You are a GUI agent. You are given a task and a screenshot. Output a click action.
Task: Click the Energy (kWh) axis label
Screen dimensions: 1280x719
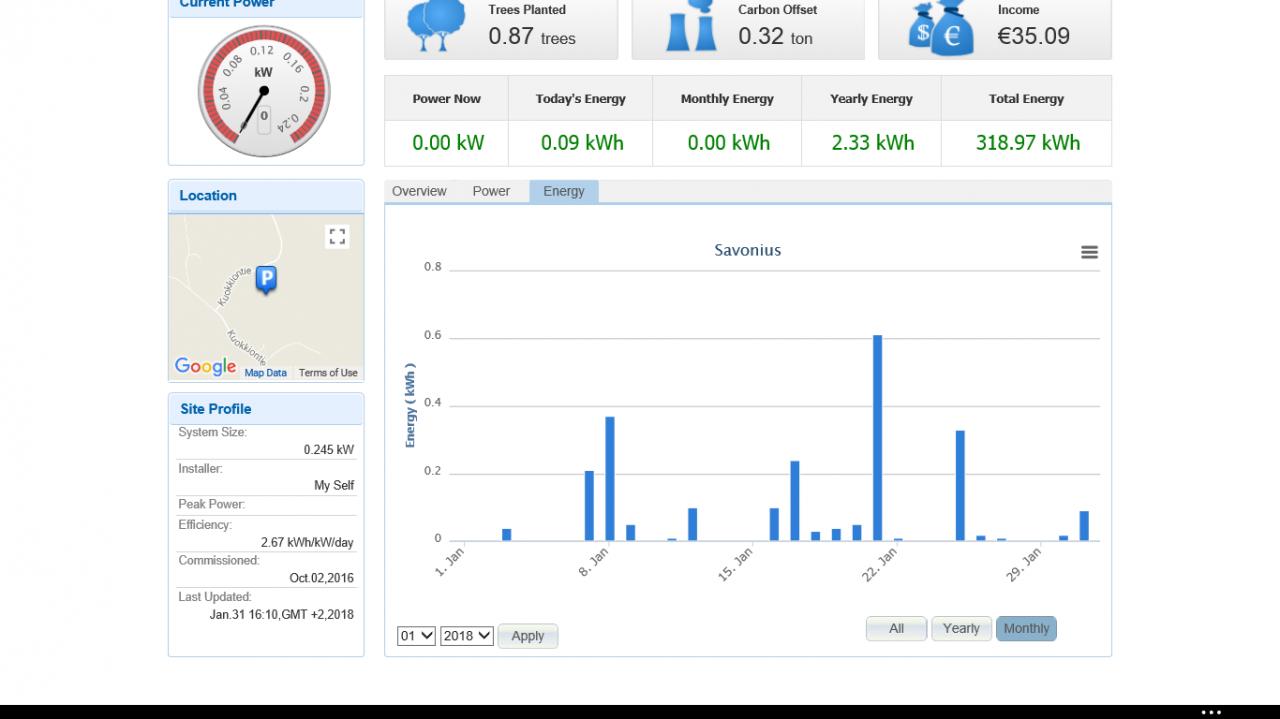[x=410, y=405]
